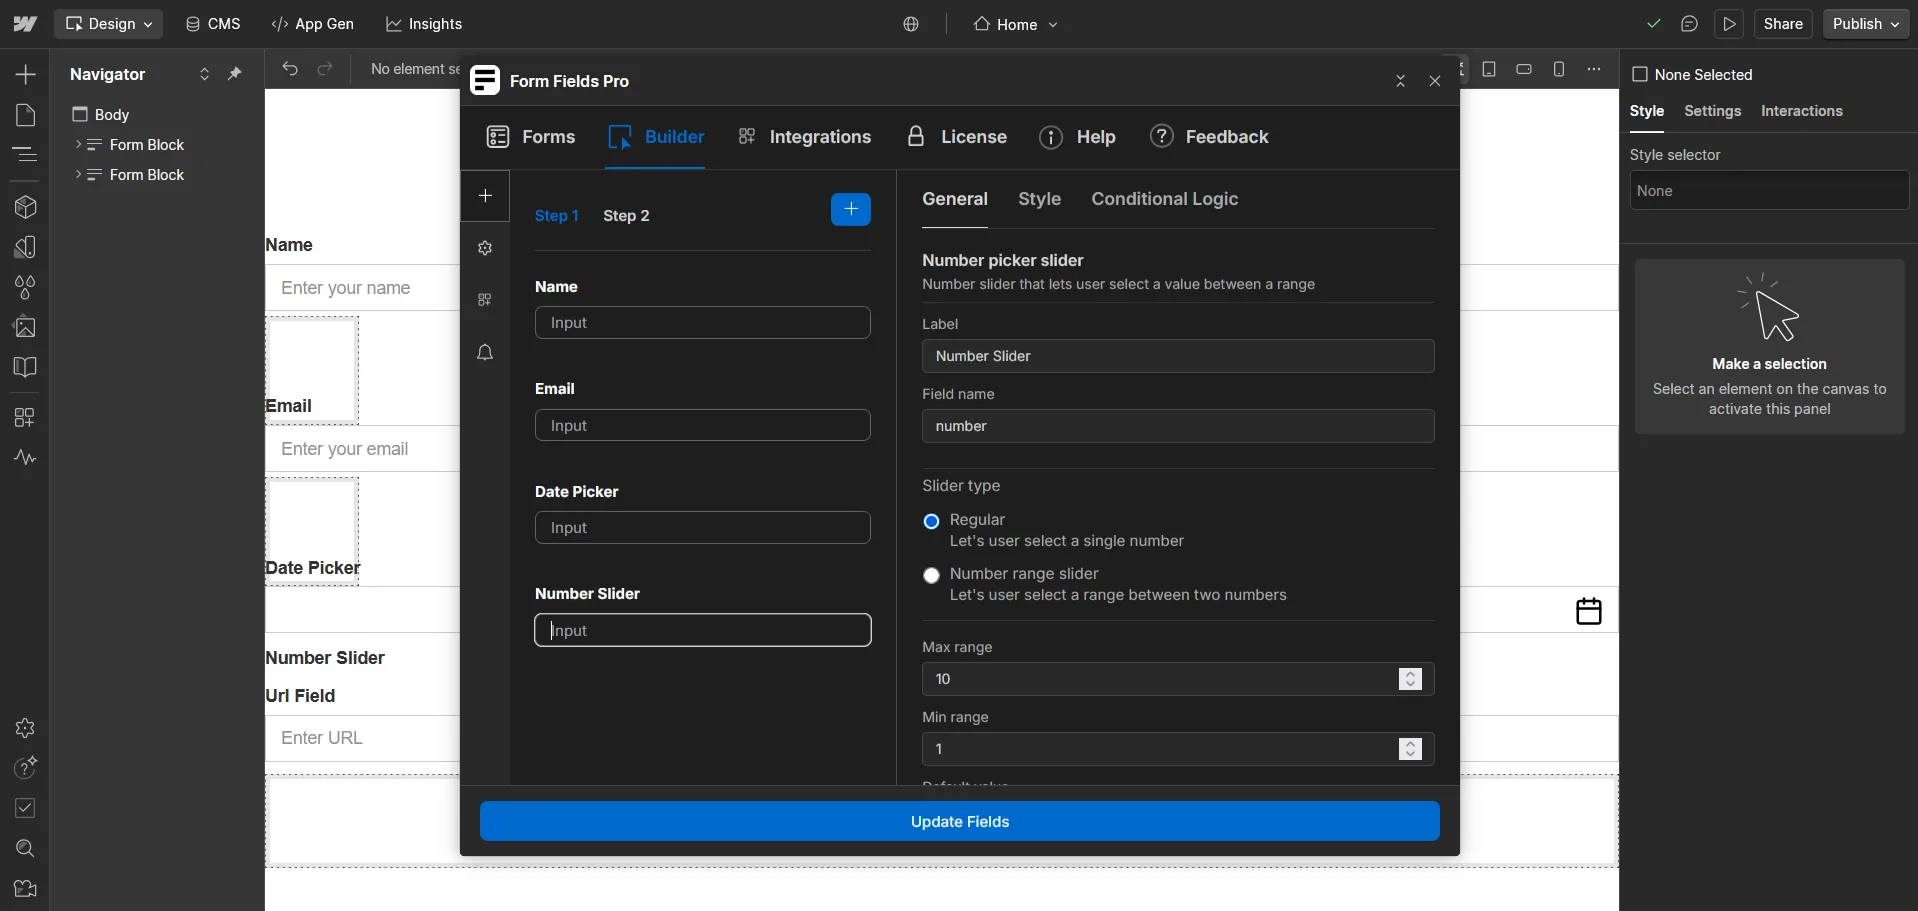The width and height of the screenshot is (1918, 911).
Task: Open the builder settings gear in app sidebar
Action: click(x=485, y=248)
